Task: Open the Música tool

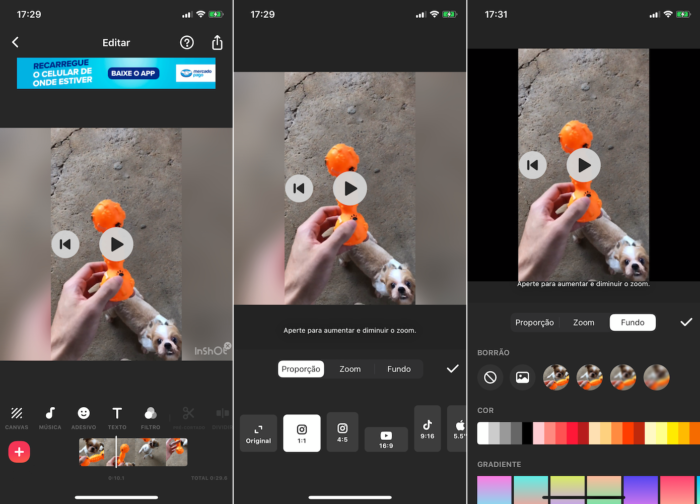Action: [x=50, y=417]
